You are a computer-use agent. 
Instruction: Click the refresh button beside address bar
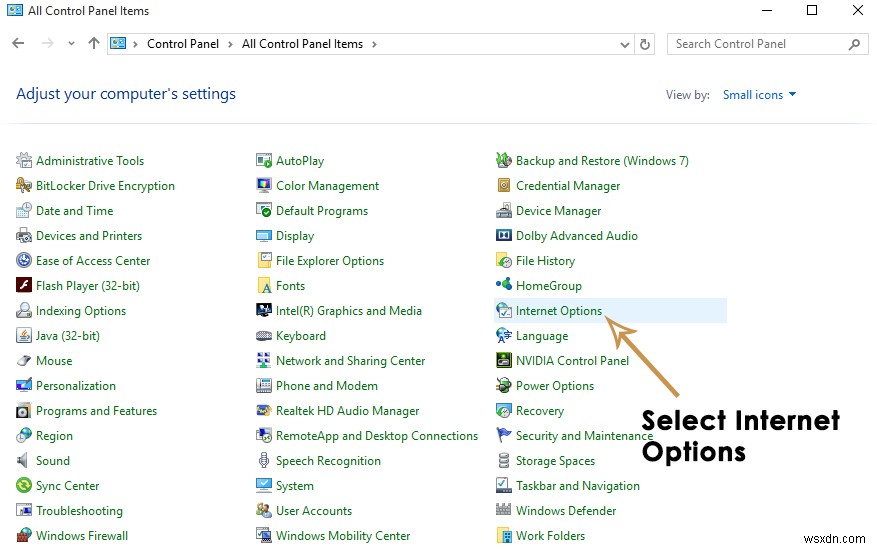645,44
